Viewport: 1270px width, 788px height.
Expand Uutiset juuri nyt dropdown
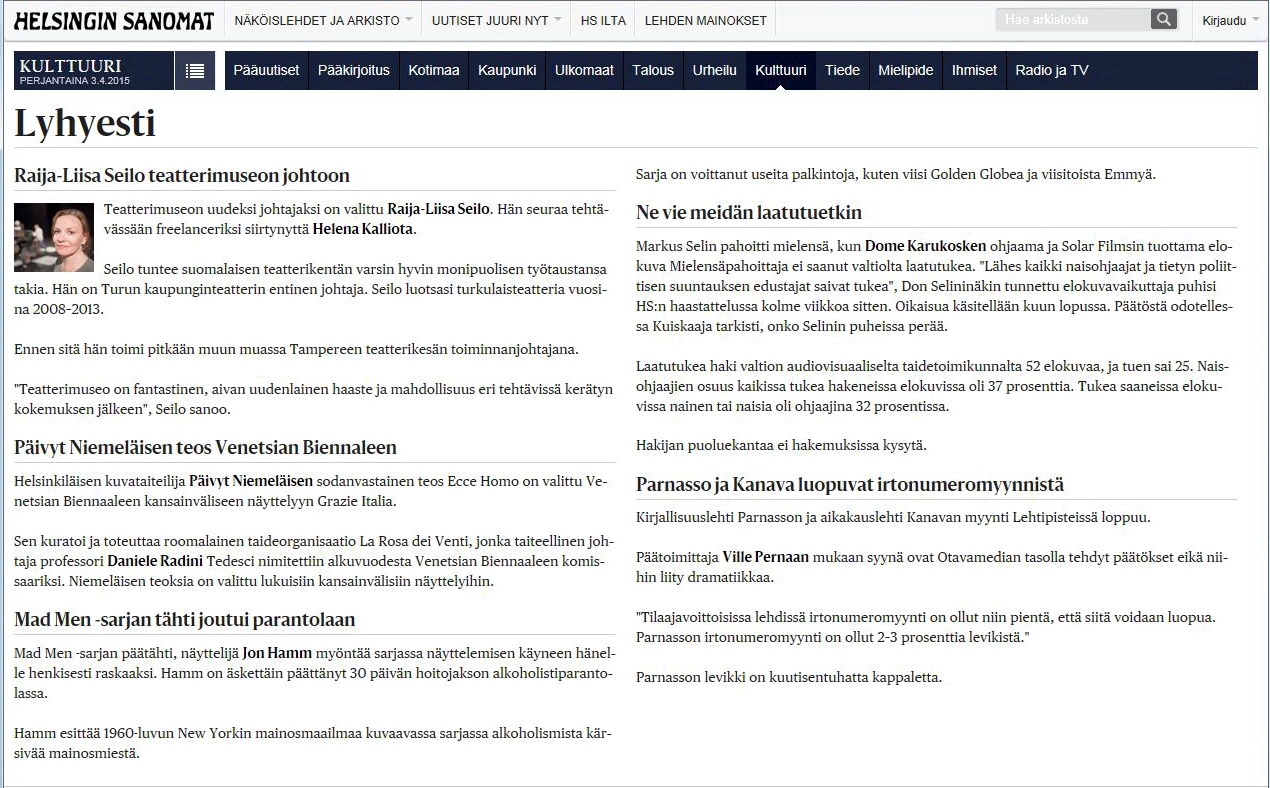tap(496, 20)
